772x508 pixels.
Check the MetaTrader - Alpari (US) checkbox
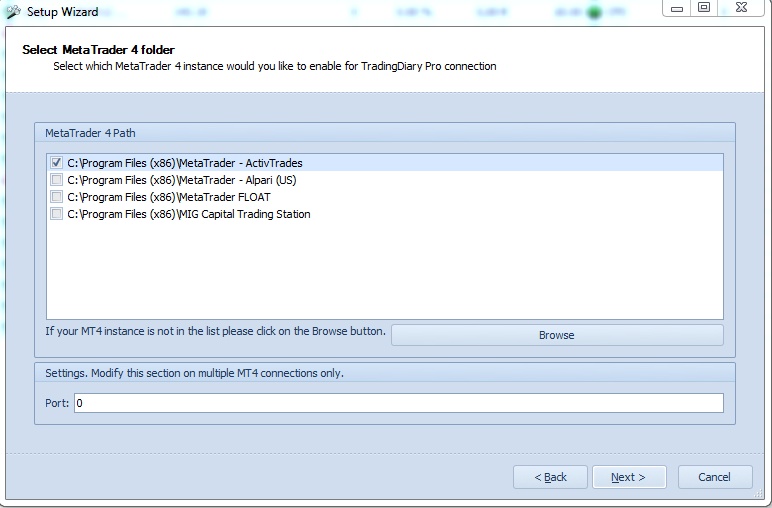pyautogui.click(x=57, y=180)
